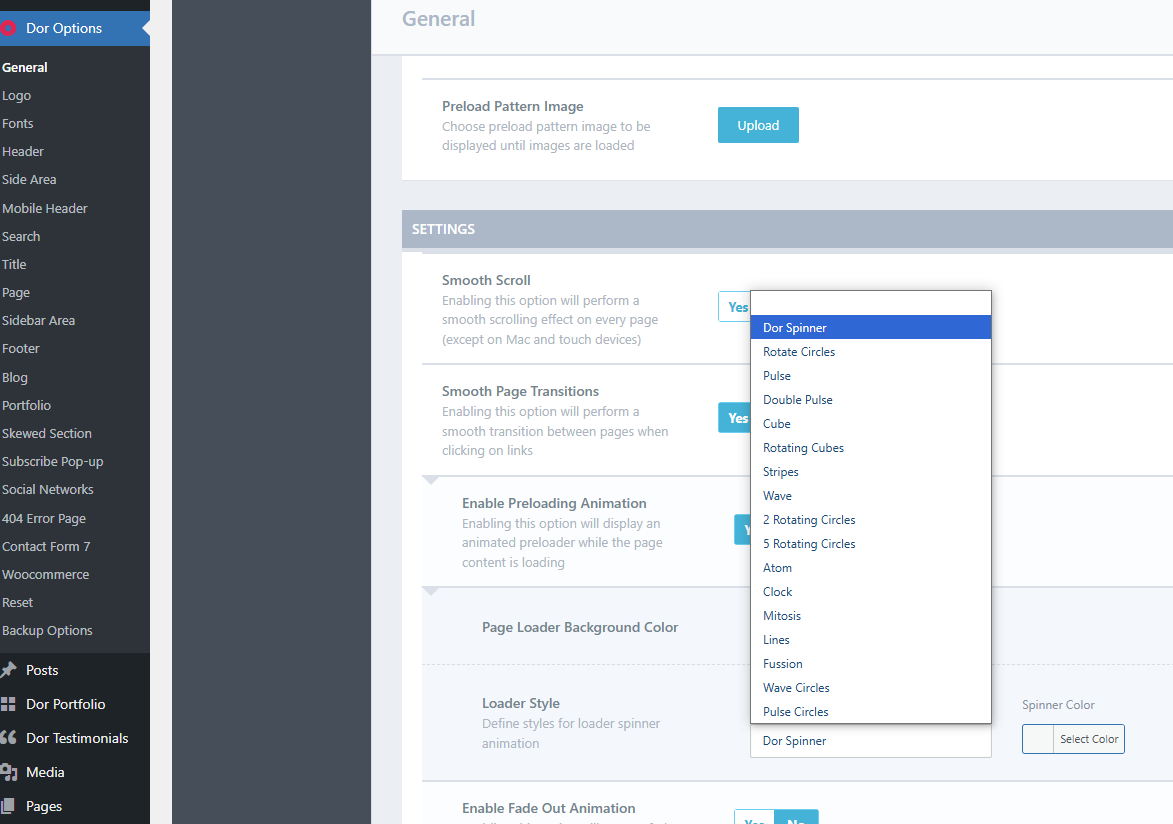Open Blog options
1173x824 pixels.
(x=15, y=377)
